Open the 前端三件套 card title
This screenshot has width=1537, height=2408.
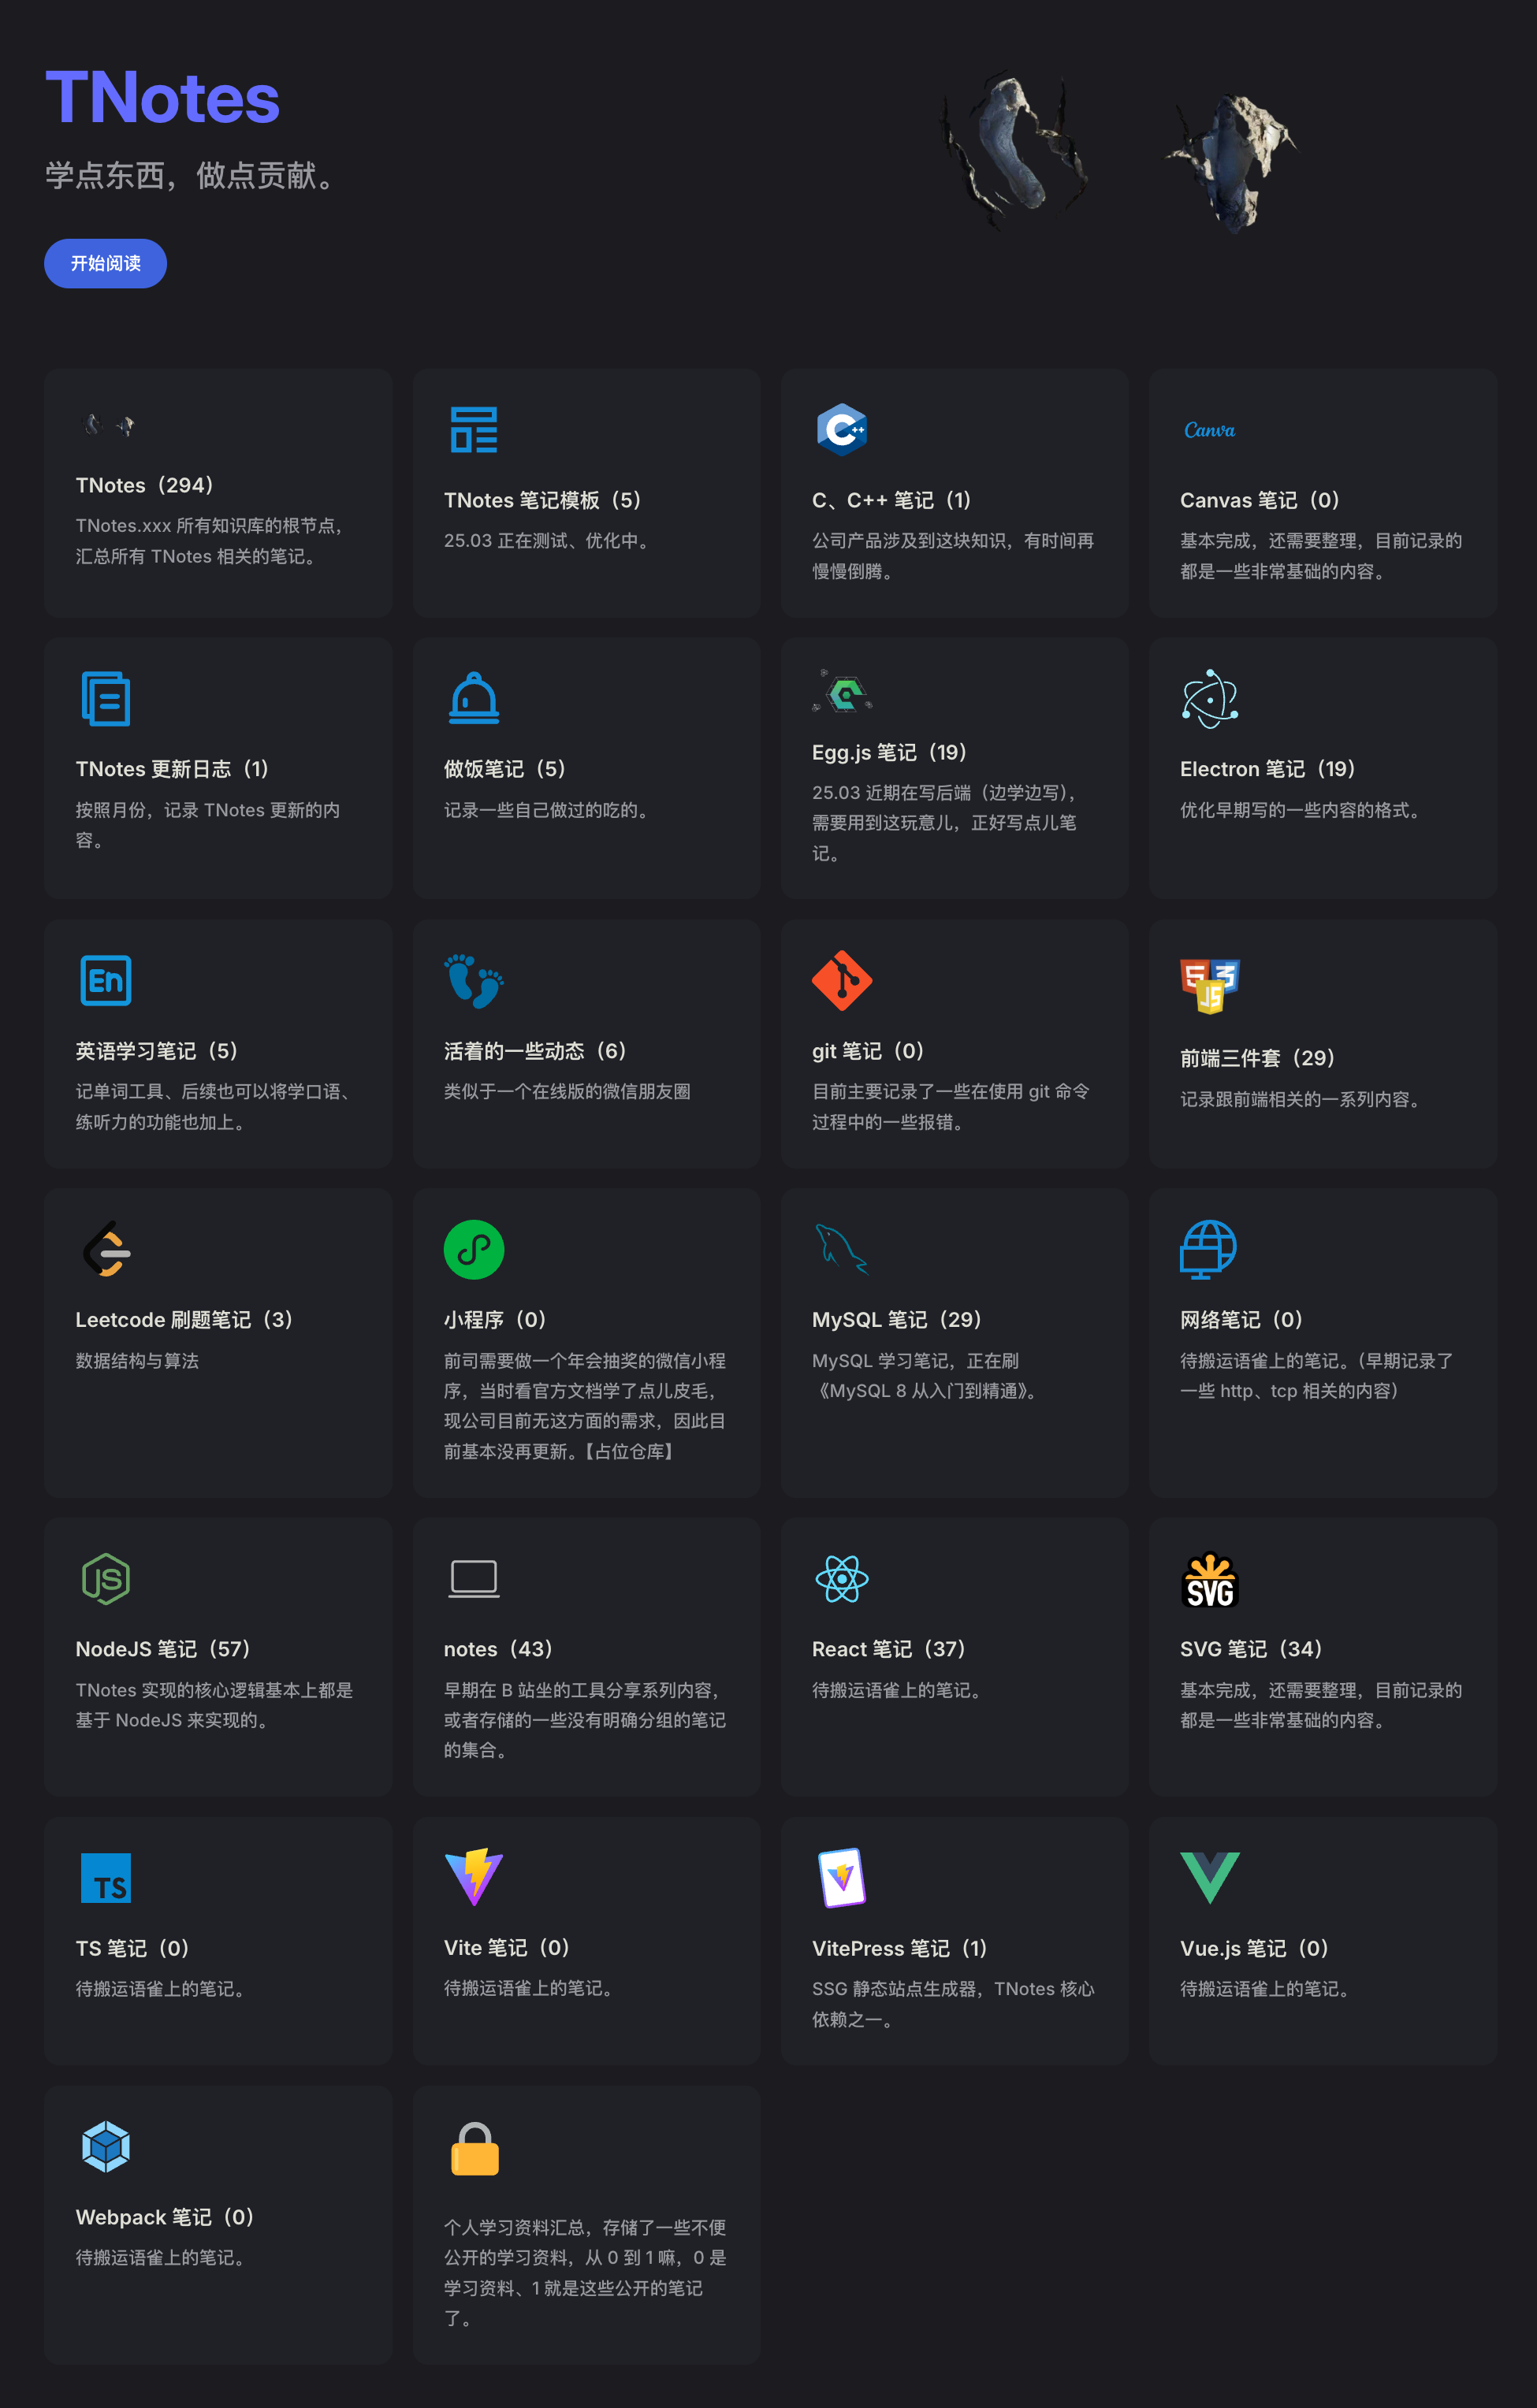1257,1058
